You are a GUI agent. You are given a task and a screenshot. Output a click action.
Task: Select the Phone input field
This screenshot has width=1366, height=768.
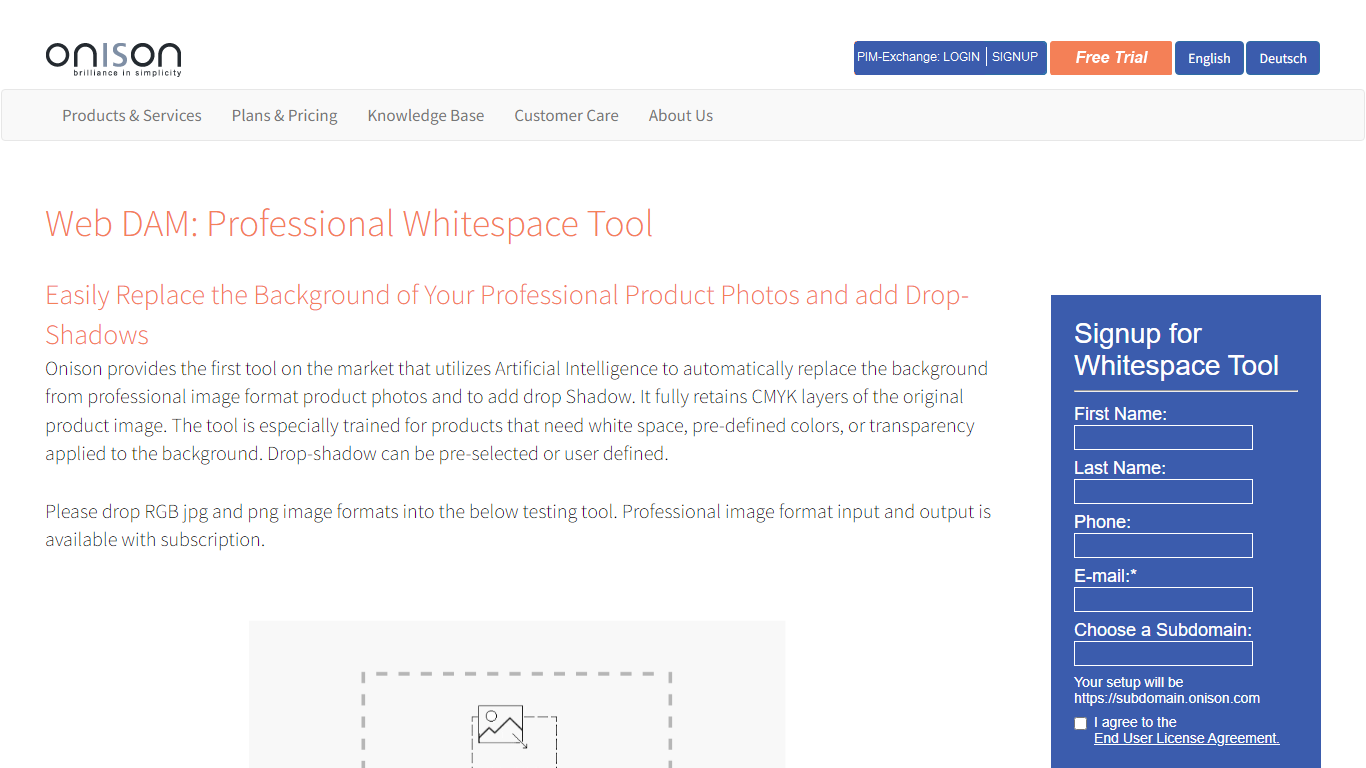[x=1162, y=546]
